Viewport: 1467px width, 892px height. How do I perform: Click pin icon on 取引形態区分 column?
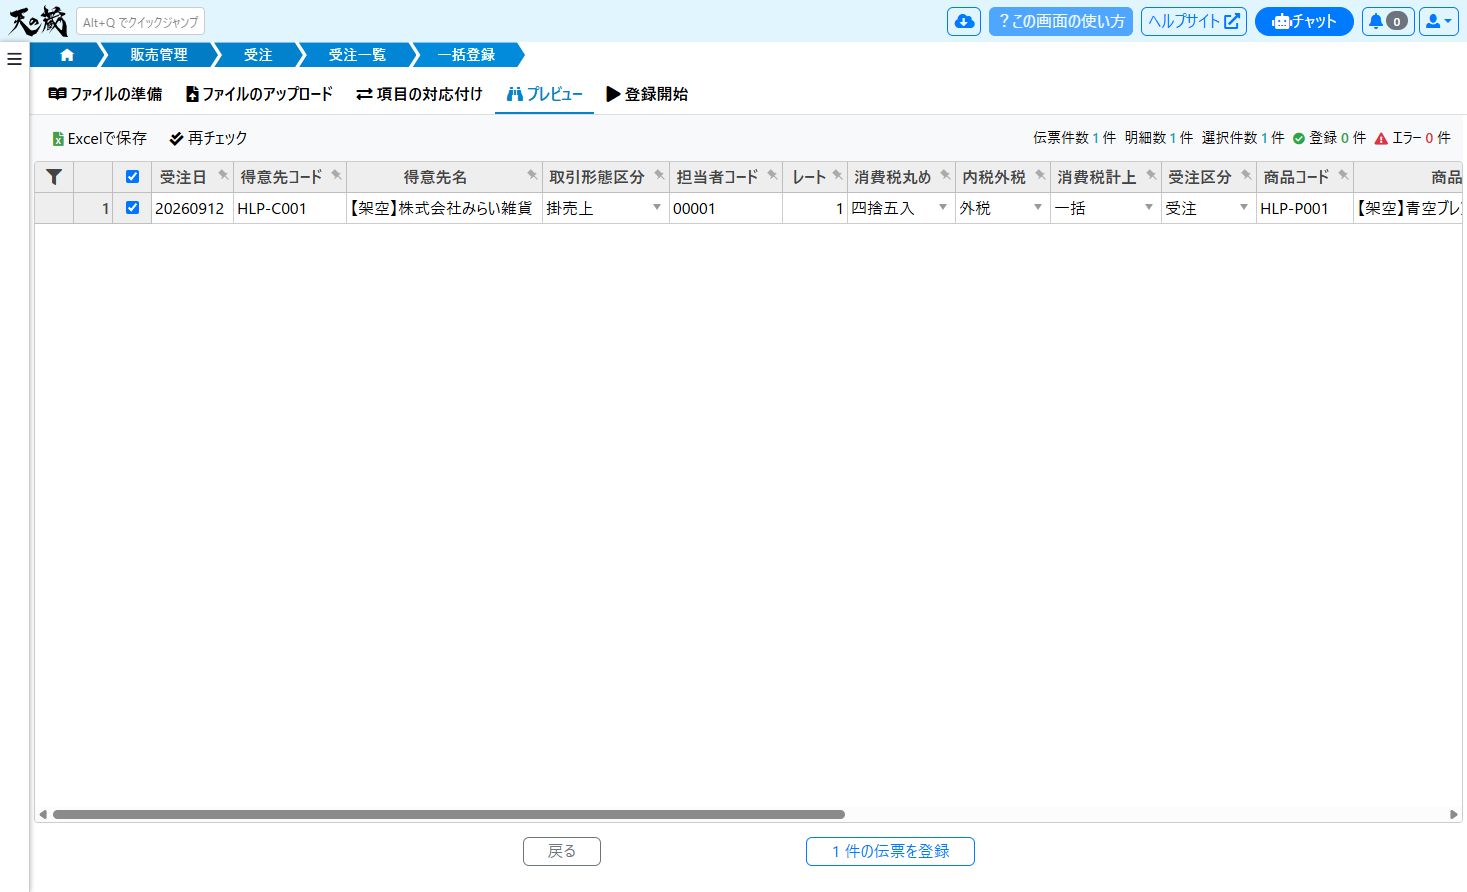pyautogui.click(x=659, y=175)
